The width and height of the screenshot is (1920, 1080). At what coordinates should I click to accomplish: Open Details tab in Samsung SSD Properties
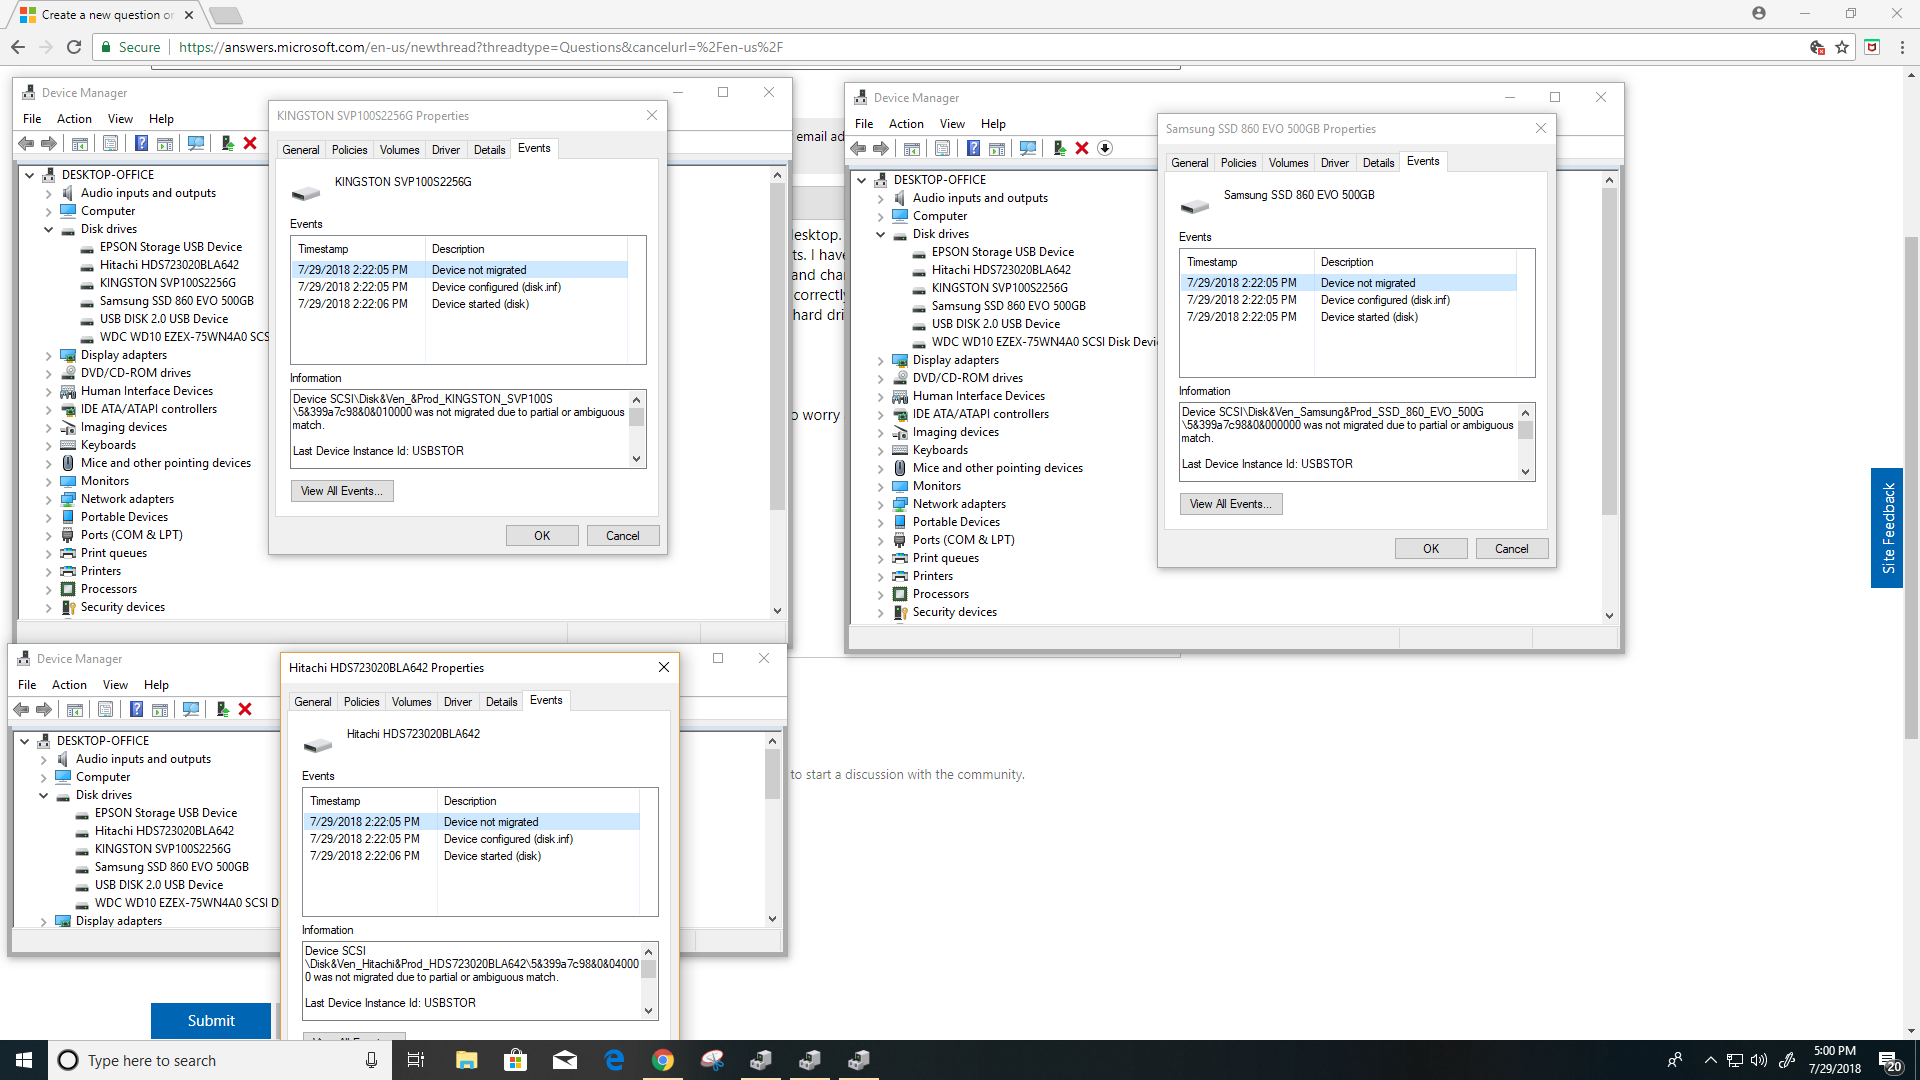[x=1378, y=163]
